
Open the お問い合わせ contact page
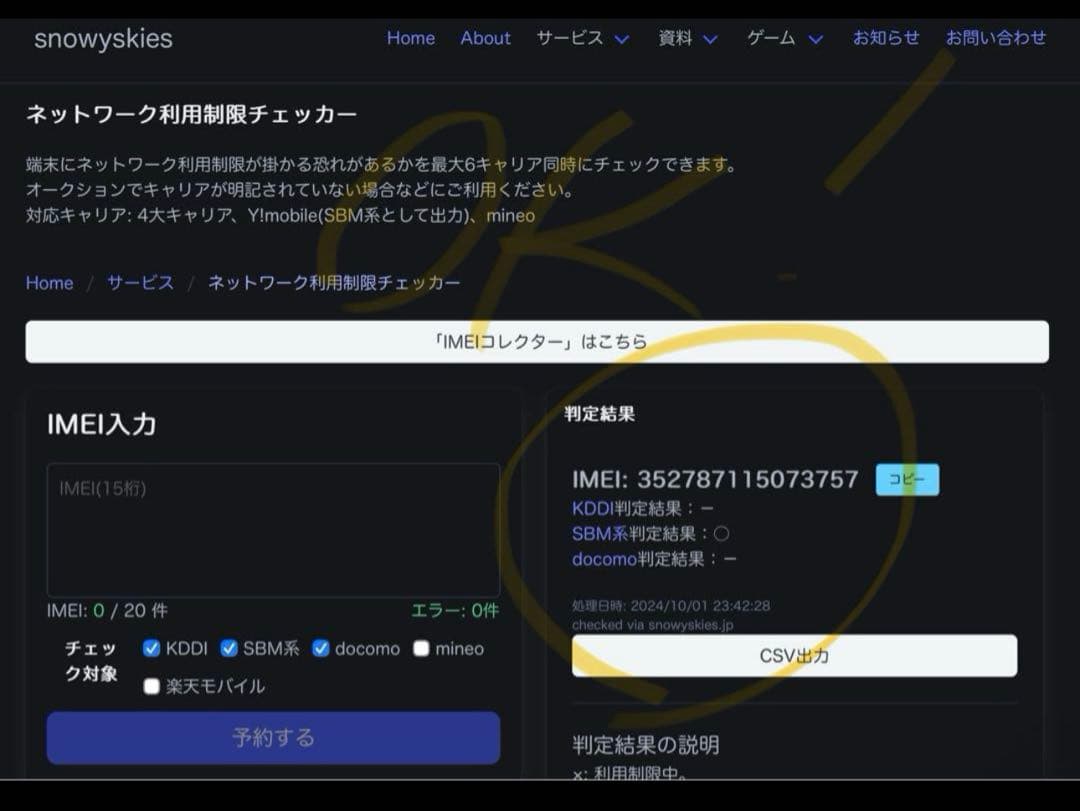[996, 38]
